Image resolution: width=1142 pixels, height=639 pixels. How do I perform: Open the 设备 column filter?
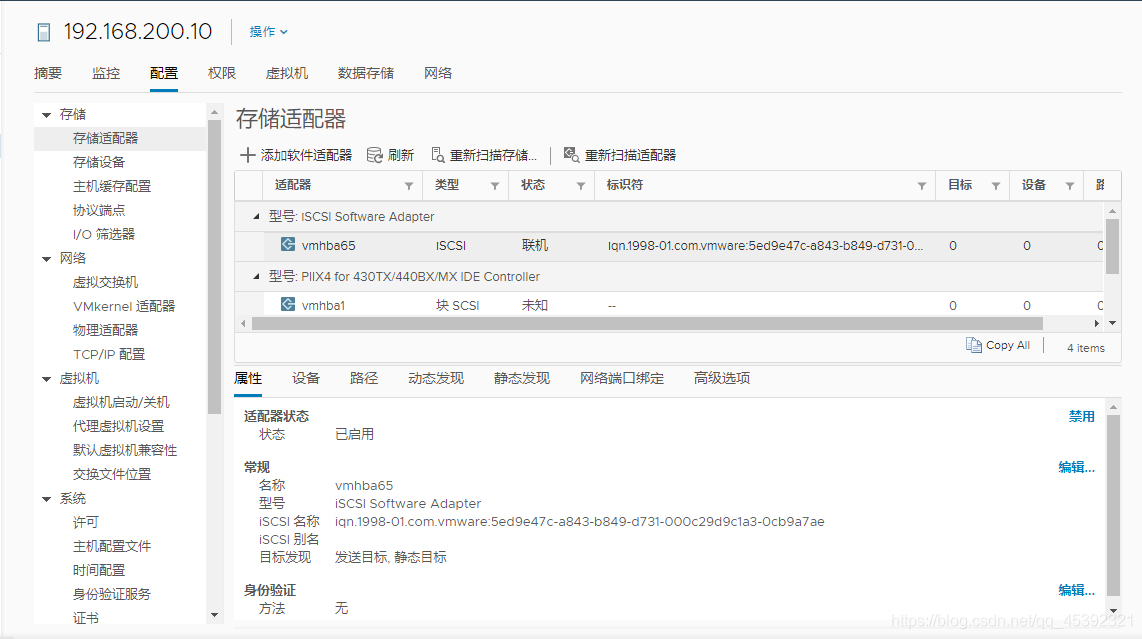point(1070,186)
